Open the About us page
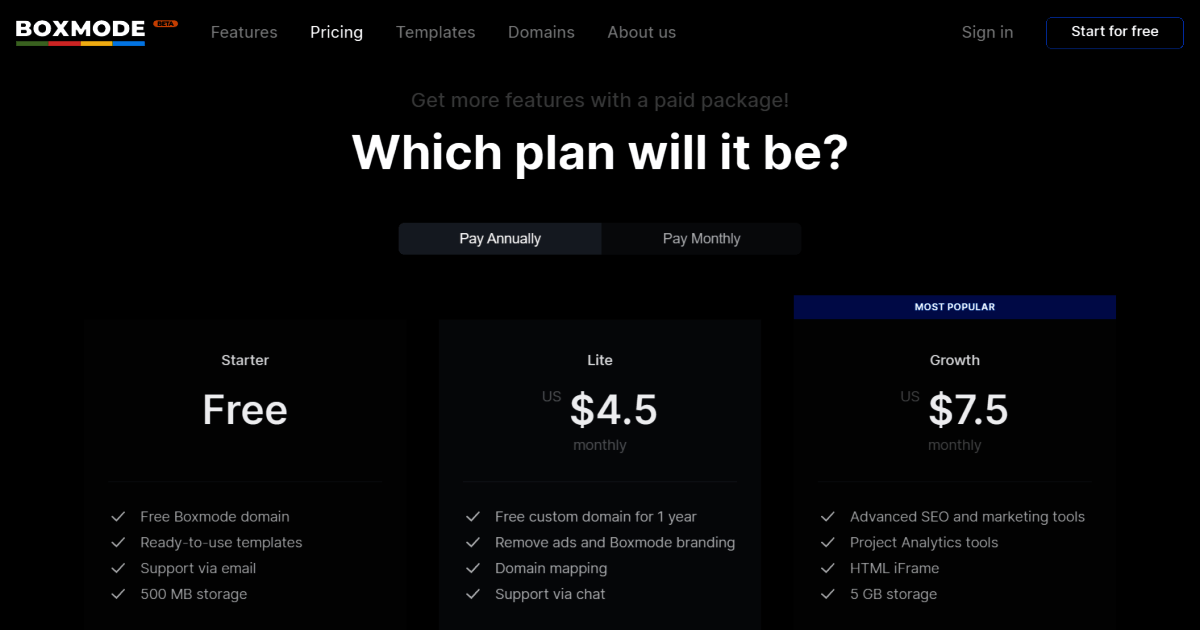Image resolution: width=1200 pixels, height=630 pixels. 641,32
